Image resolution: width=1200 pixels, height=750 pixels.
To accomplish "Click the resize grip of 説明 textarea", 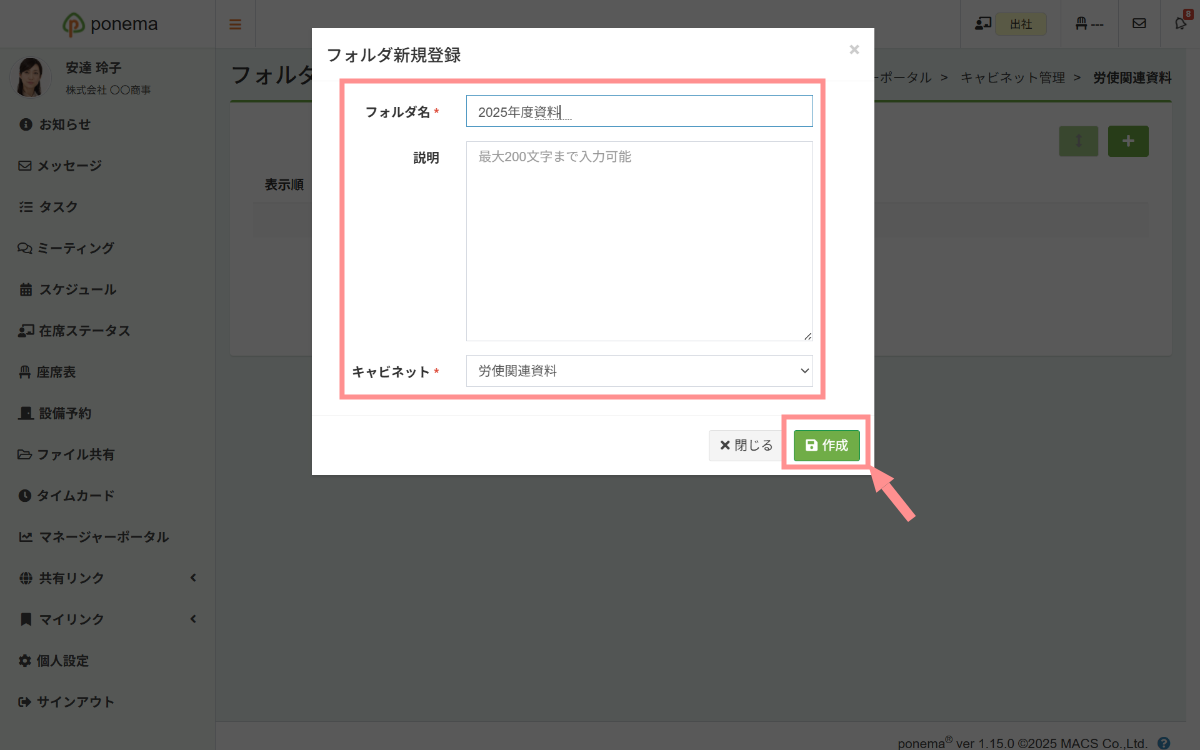I will coord(807,335).
